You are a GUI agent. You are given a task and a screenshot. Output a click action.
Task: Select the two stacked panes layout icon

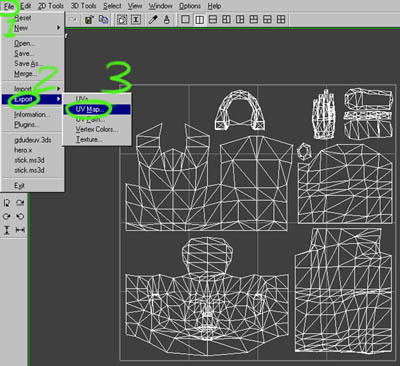click(x=213, y=20)
